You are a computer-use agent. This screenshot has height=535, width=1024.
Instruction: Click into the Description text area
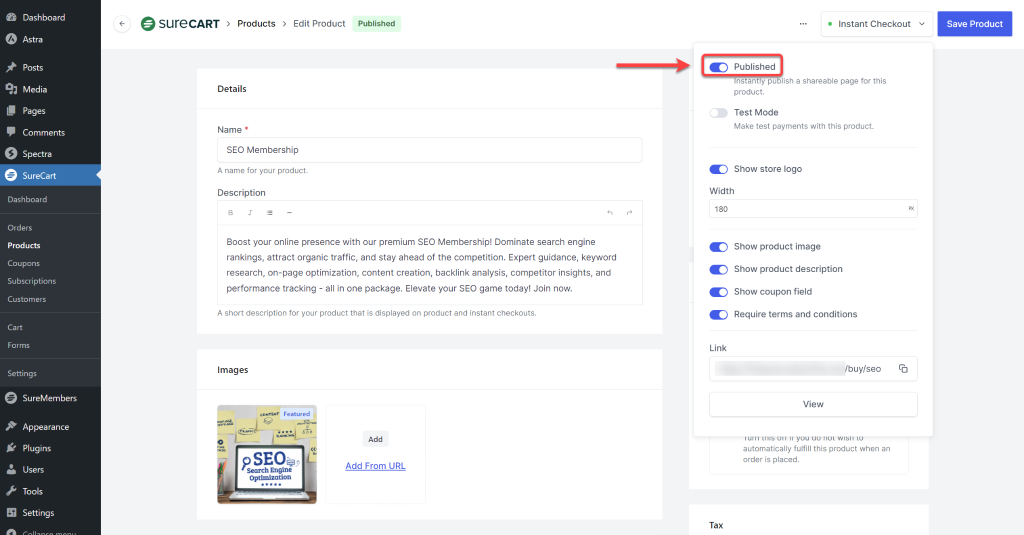429,265
